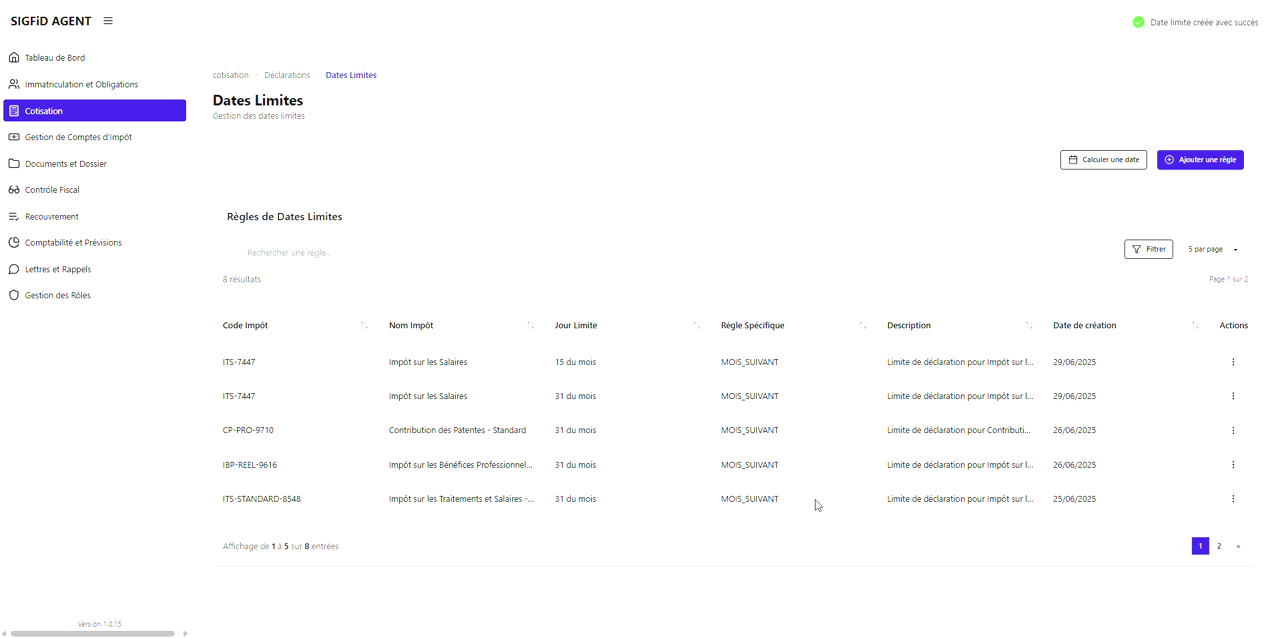The height and width of the screenshot is (638, 1280).
Task: Open the Tableau de Bord home icon
Action: [14, 58]
